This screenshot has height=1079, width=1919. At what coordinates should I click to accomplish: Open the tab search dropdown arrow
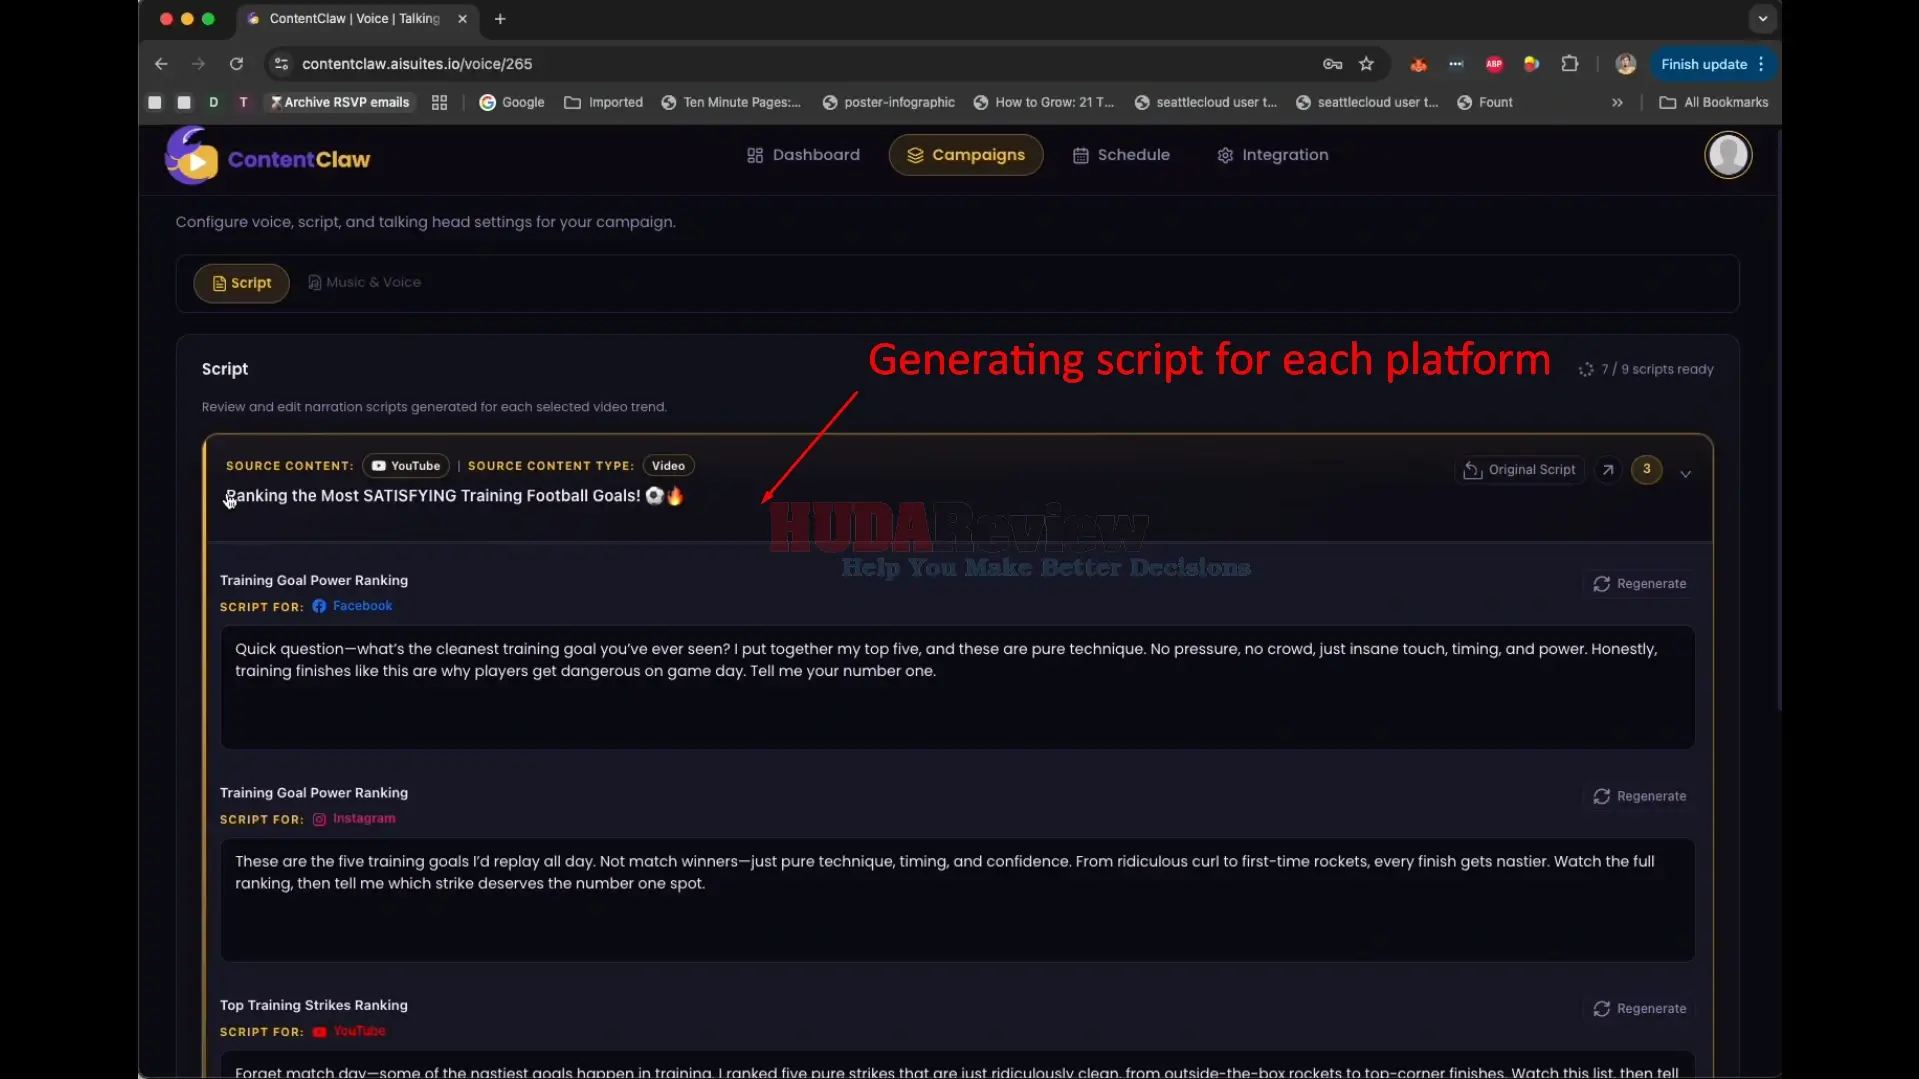[x=1762, y=19]
